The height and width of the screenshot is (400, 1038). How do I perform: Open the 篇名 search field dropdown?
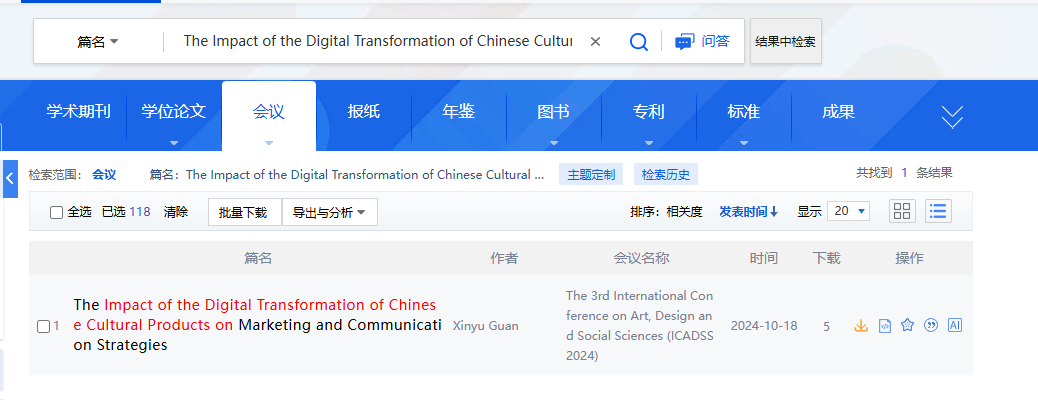tap(98, 42)
